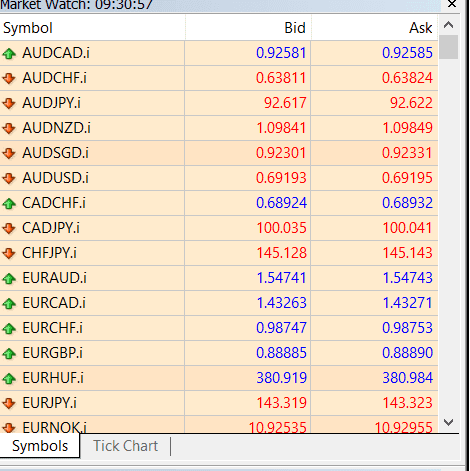Click the vertical scrollbar thumb
Viewport: 470px width, 471px height.
coord(449,47)
